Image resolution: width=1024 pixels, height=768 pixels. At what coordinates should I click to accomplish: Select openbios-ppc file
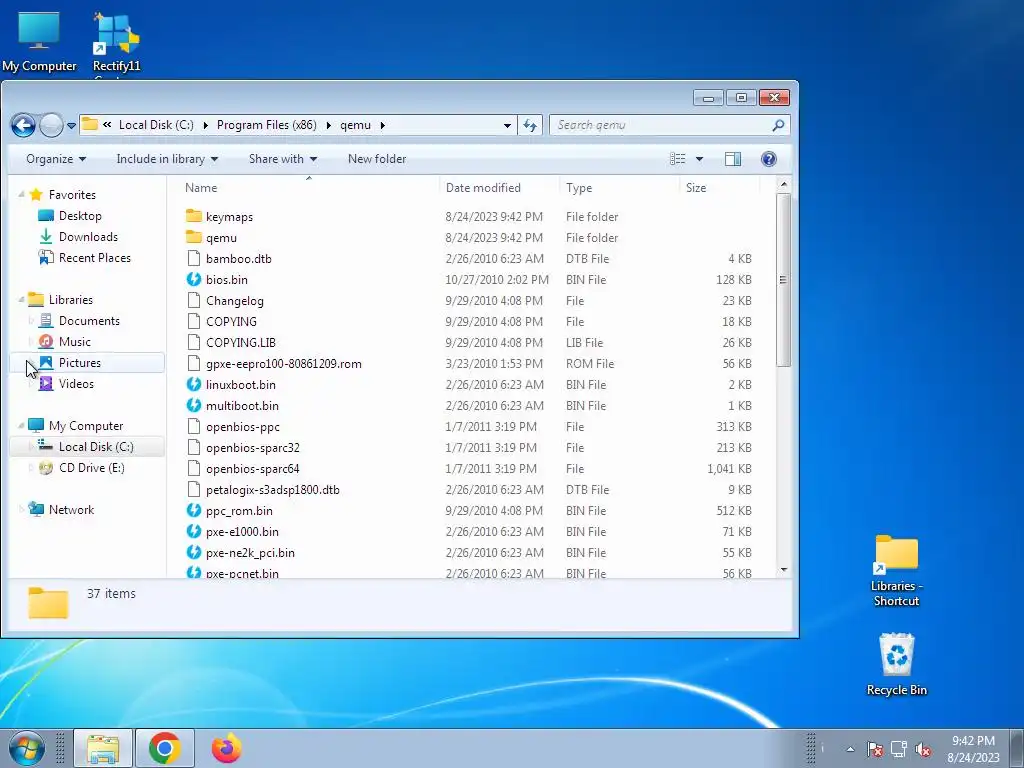pos(242,426)
